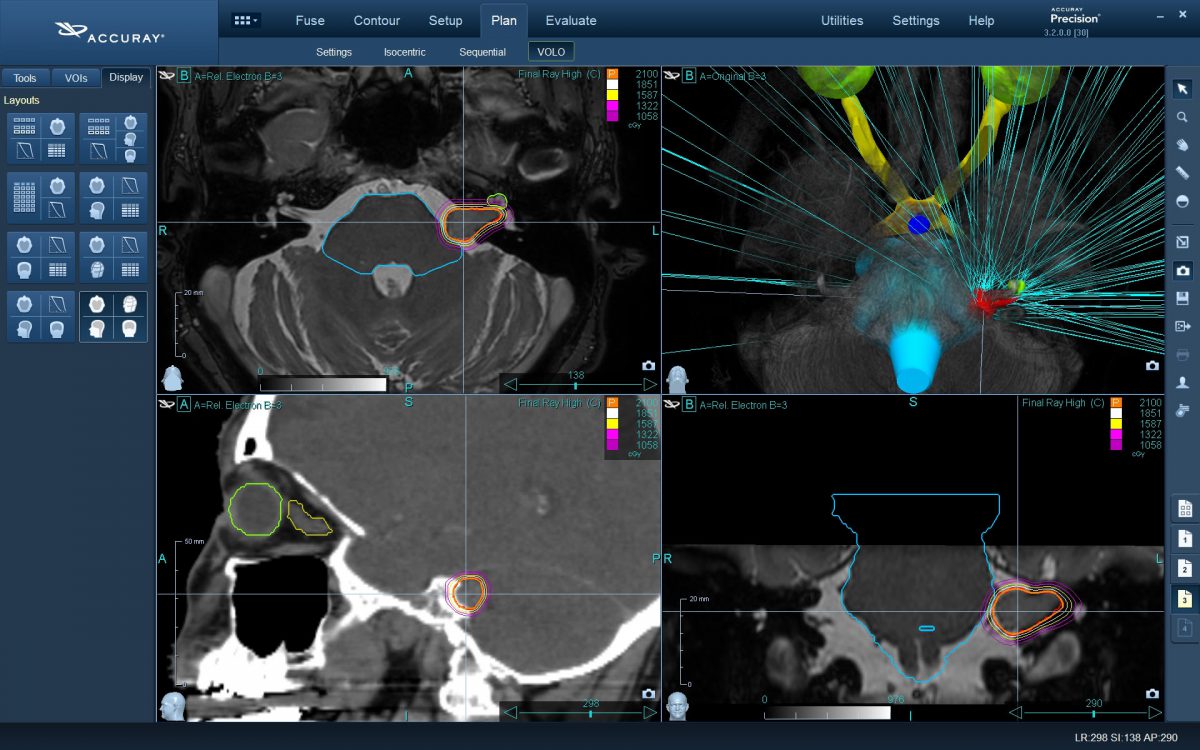Select the hand pan tool

(x=1182, y=145)
